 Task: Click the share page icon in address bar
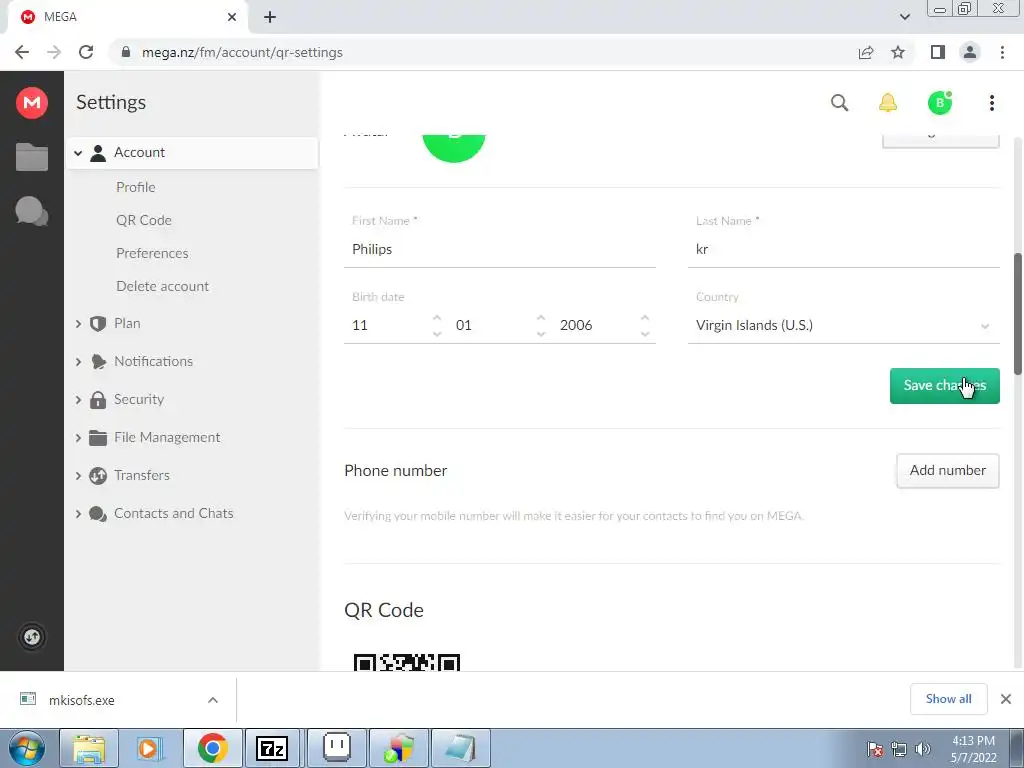pos(866,52)
